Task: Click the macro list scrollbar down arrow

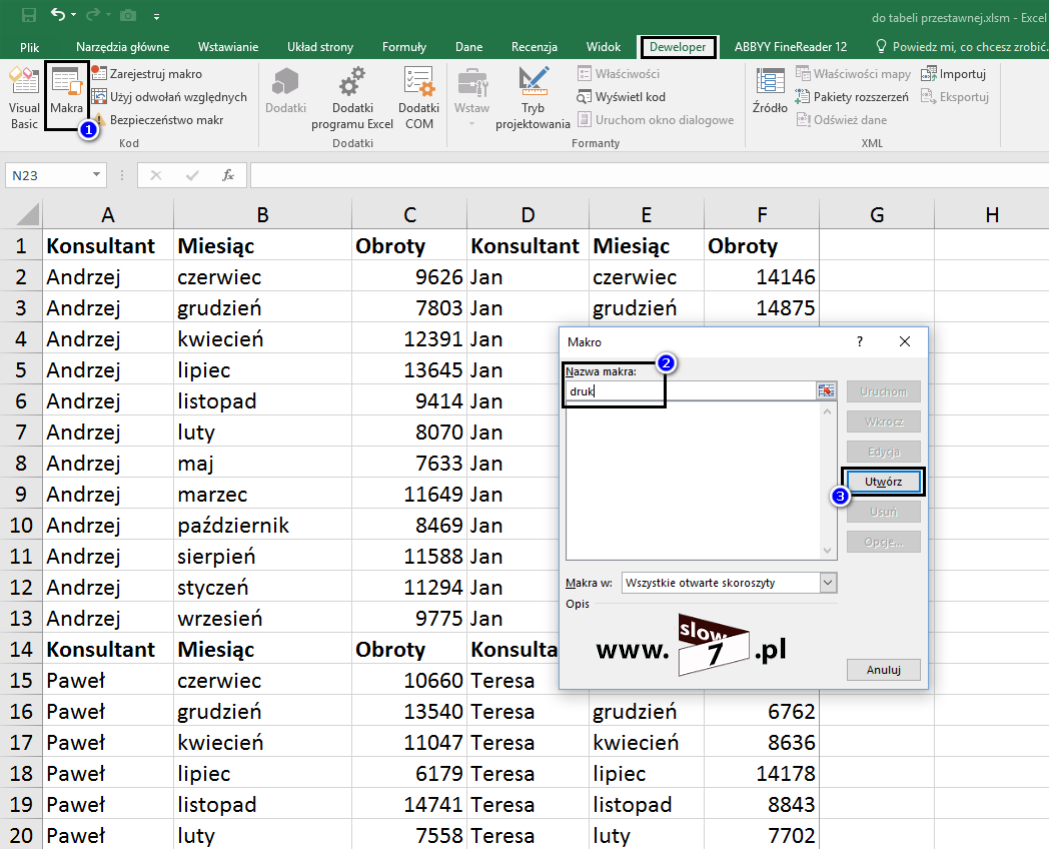Action: (828, 551)
